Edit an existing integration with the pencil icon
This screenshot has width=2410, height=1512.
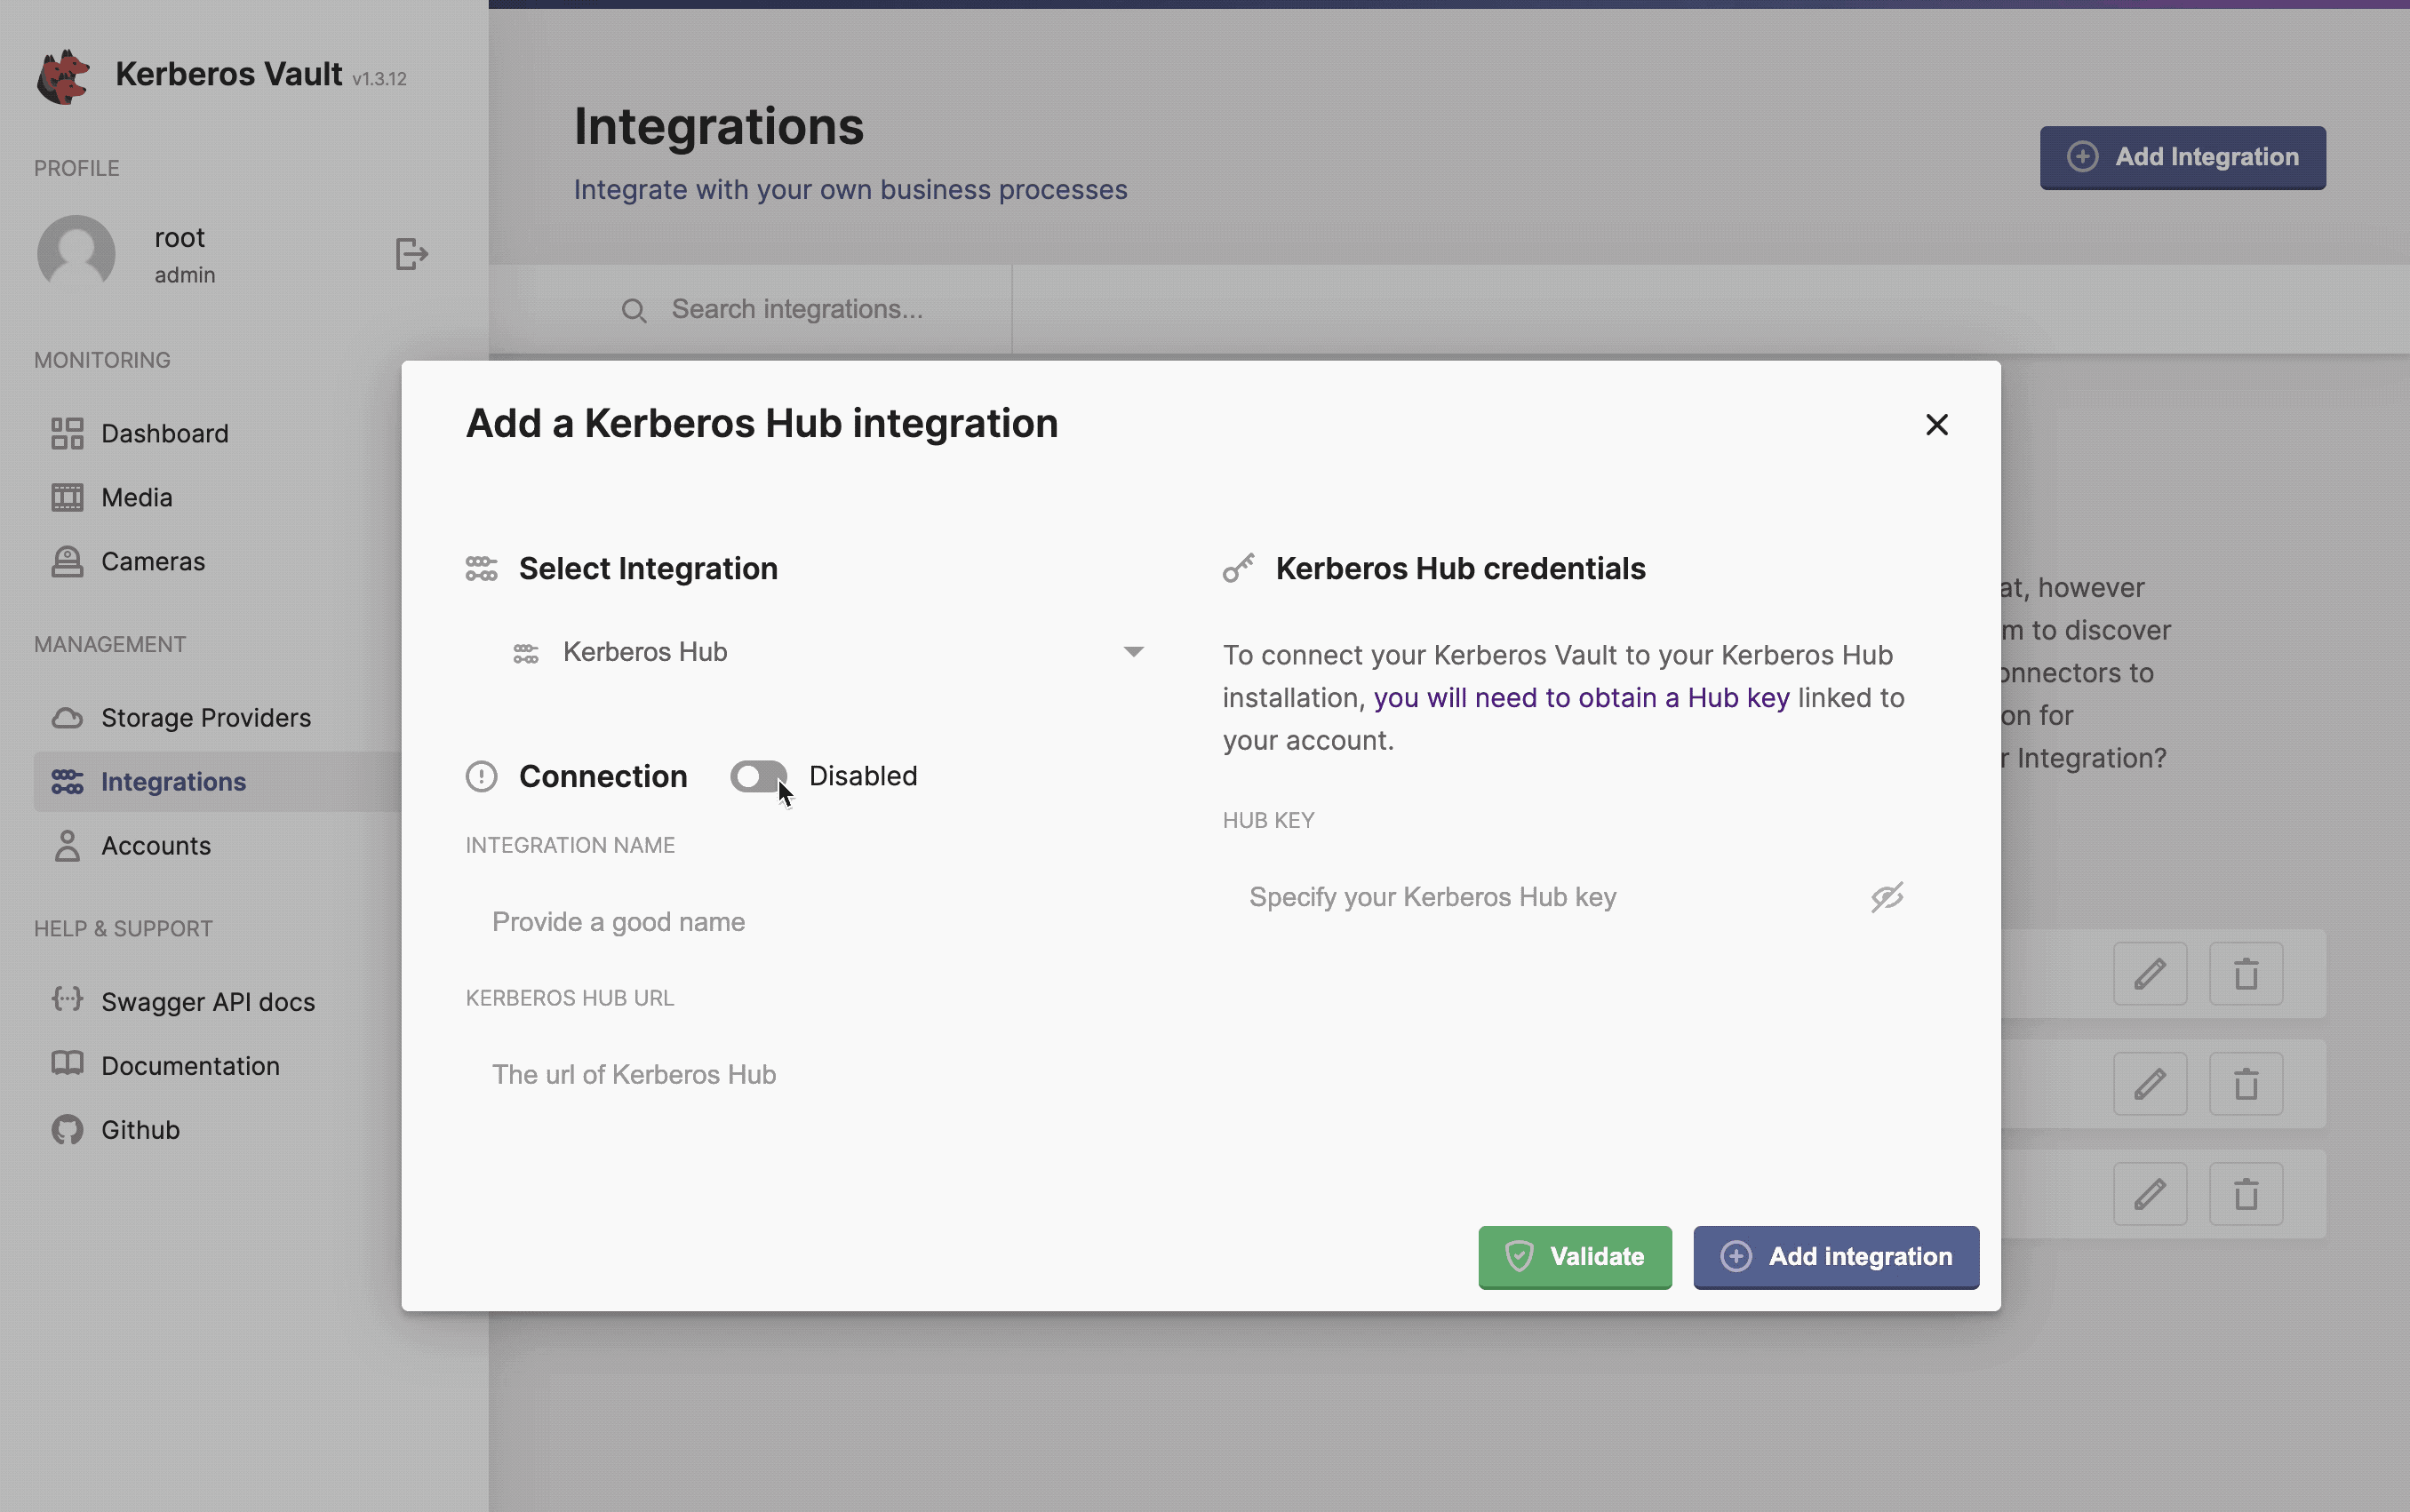(2150, 974)
